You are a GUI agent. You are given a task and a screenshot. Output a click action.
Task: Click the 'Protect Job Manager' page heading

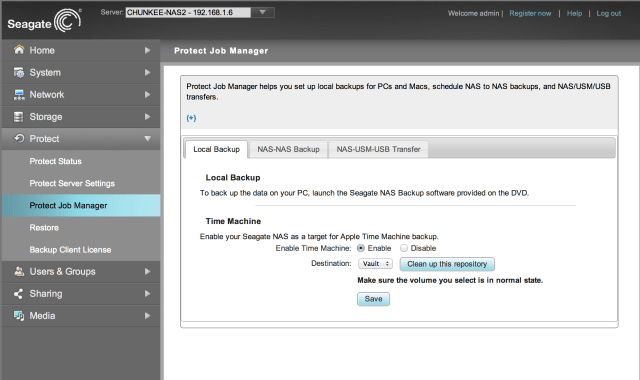[221, 51]
